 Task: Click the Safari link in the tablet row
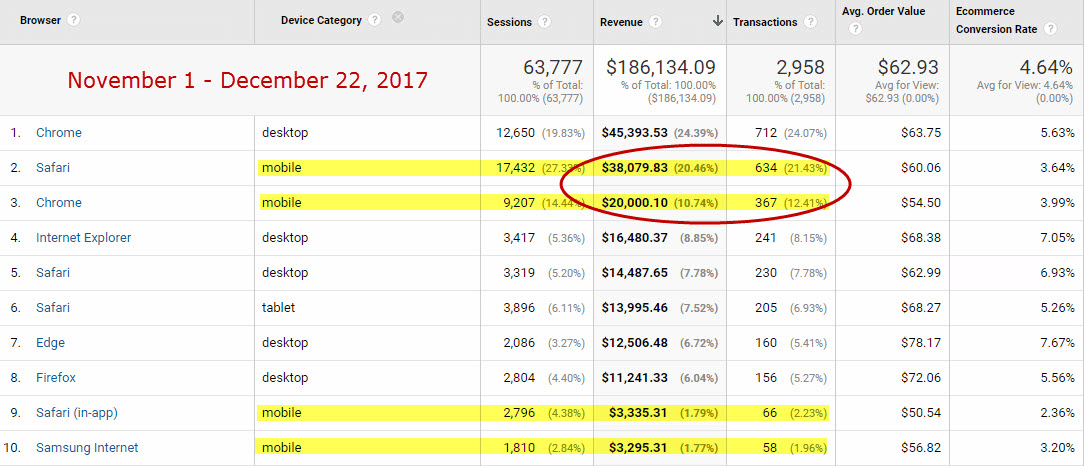54,308
